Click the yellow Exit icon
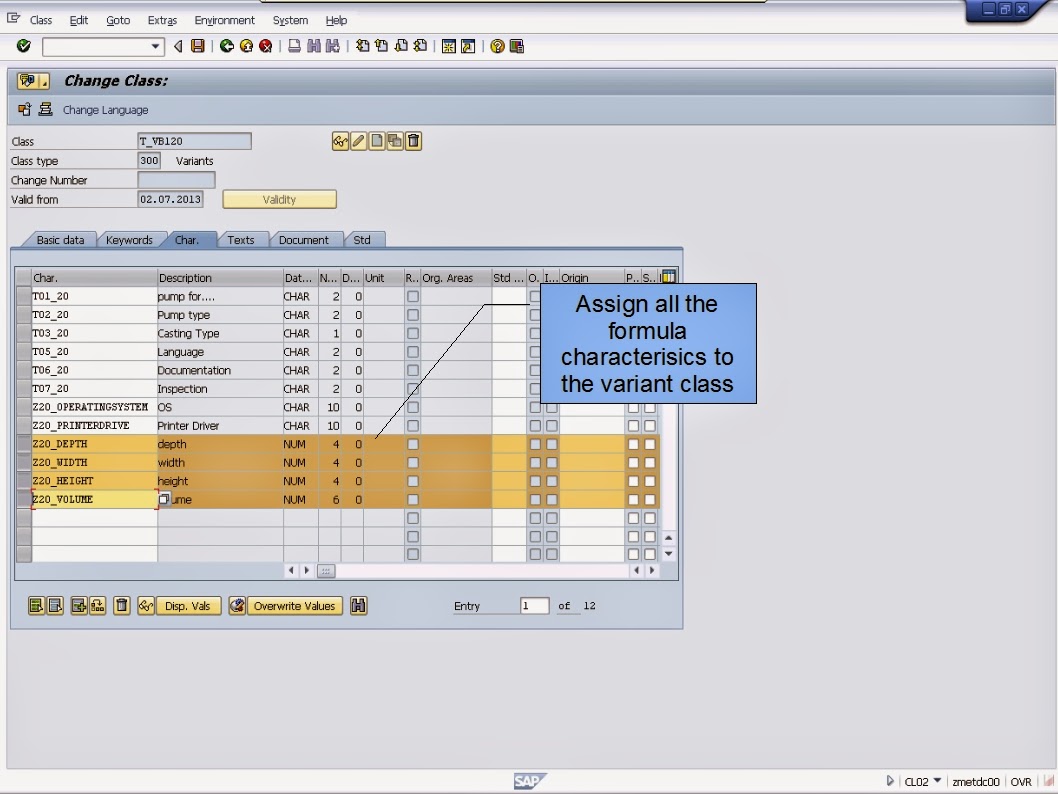This screenshot has height=794, width=1058. 246,46
